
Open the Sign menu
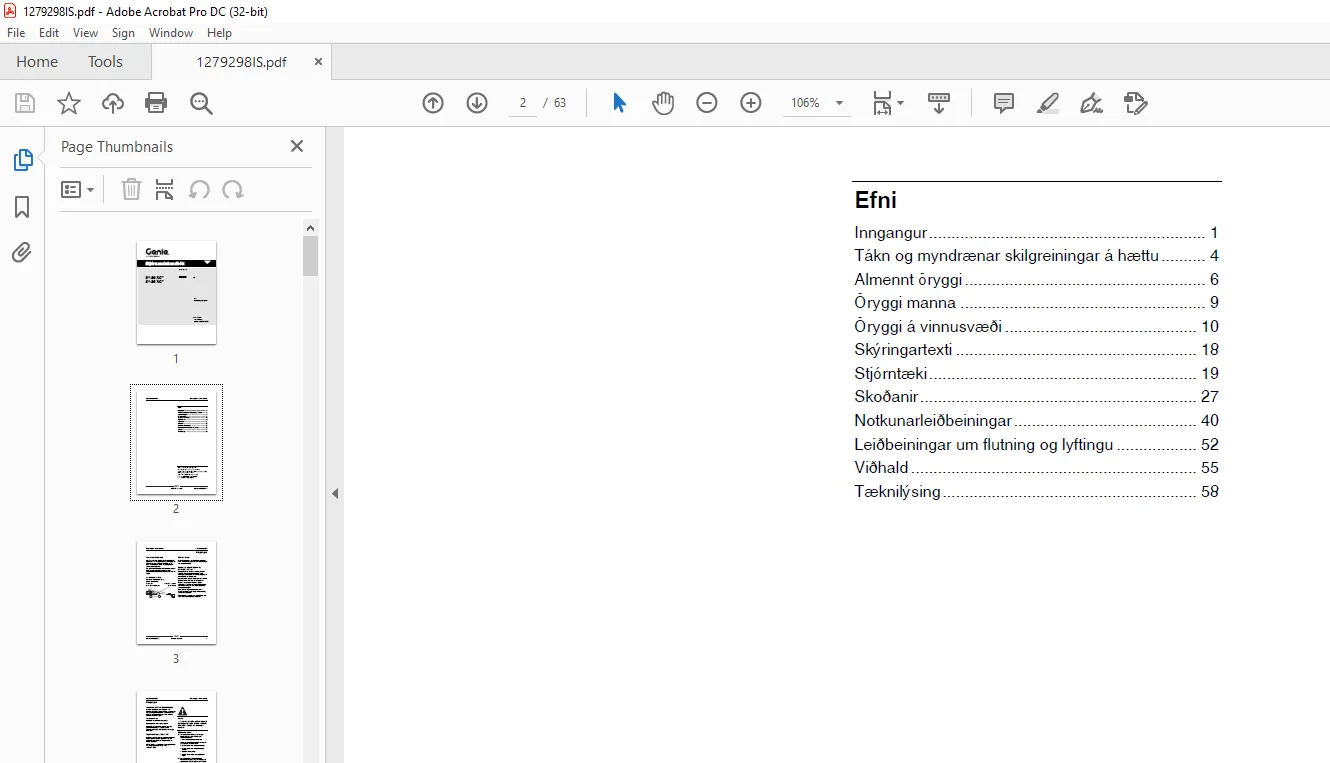click(x=123, y=33)
